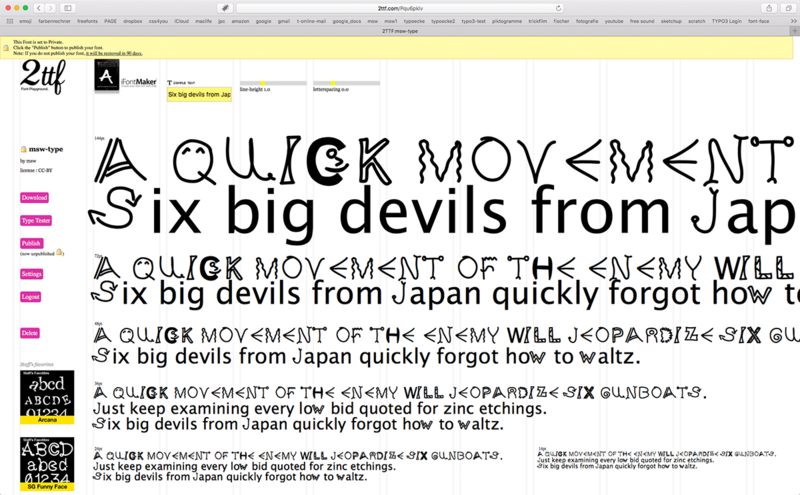Click the sample text input field
Viewport: 800px width, 495px height.
(198, 95)
